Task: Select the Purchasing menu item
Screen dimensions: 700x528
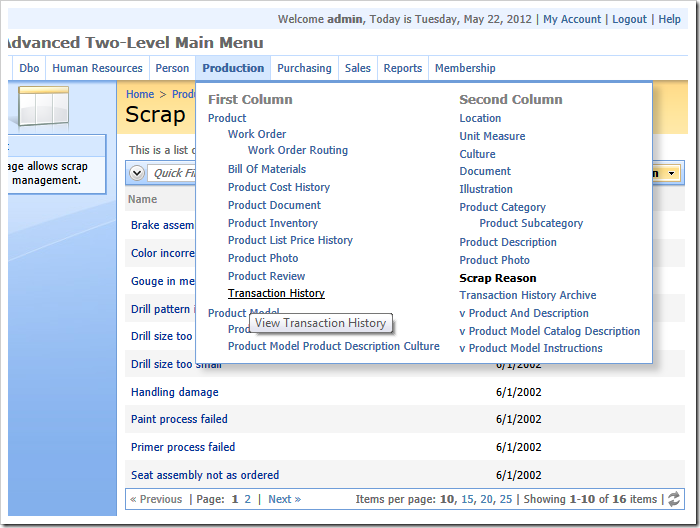Action: coord(304,68)
